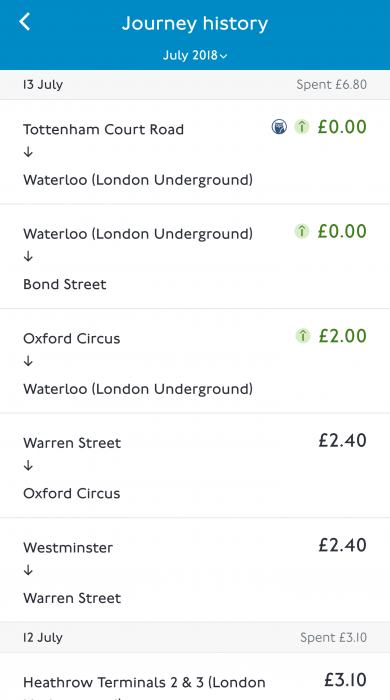Open Tottenham Court Road to Waterloo journey

coord(195,152)
